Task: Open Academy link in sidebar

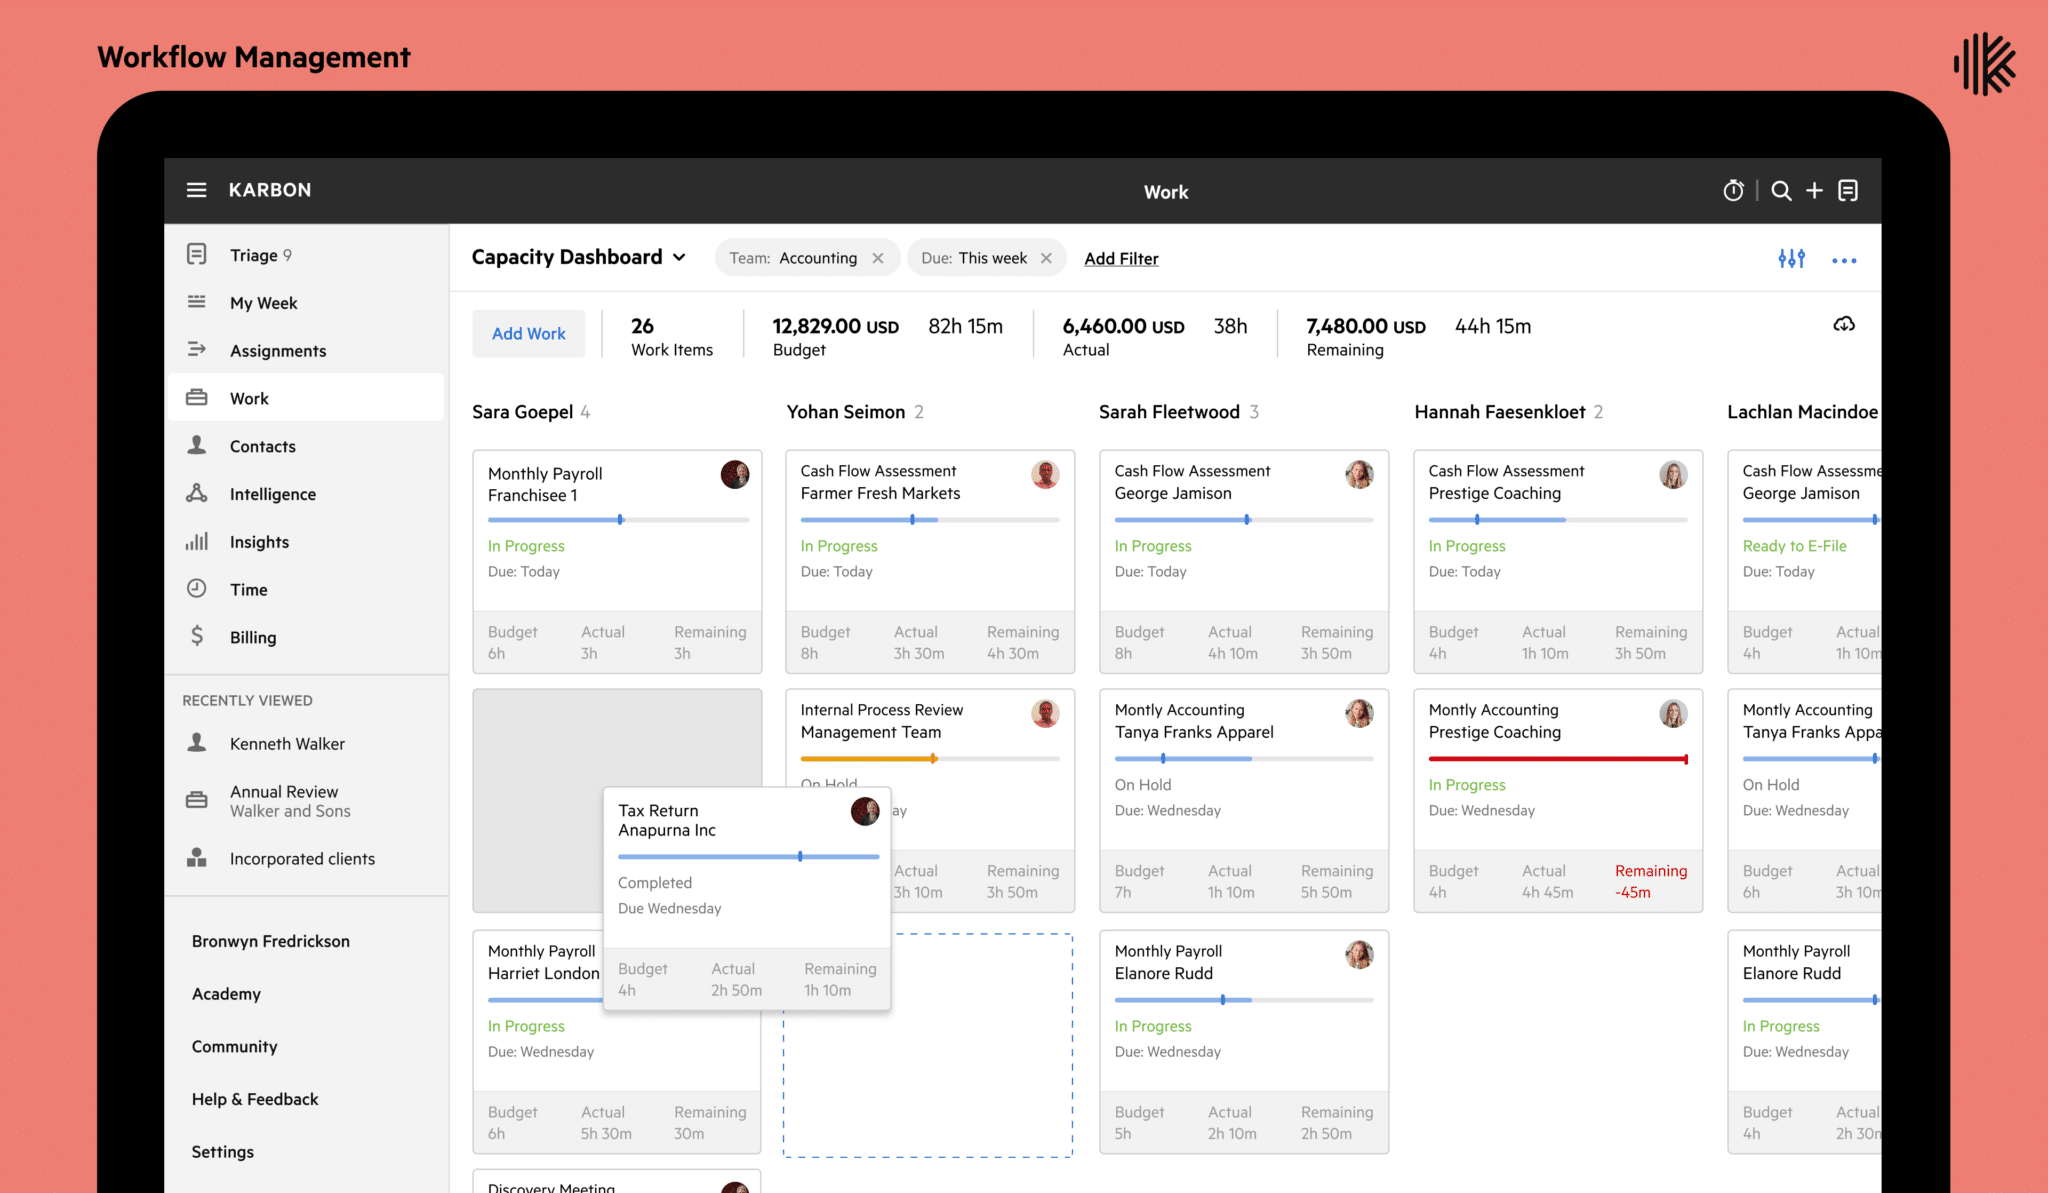Action: [x=226, y=994]
